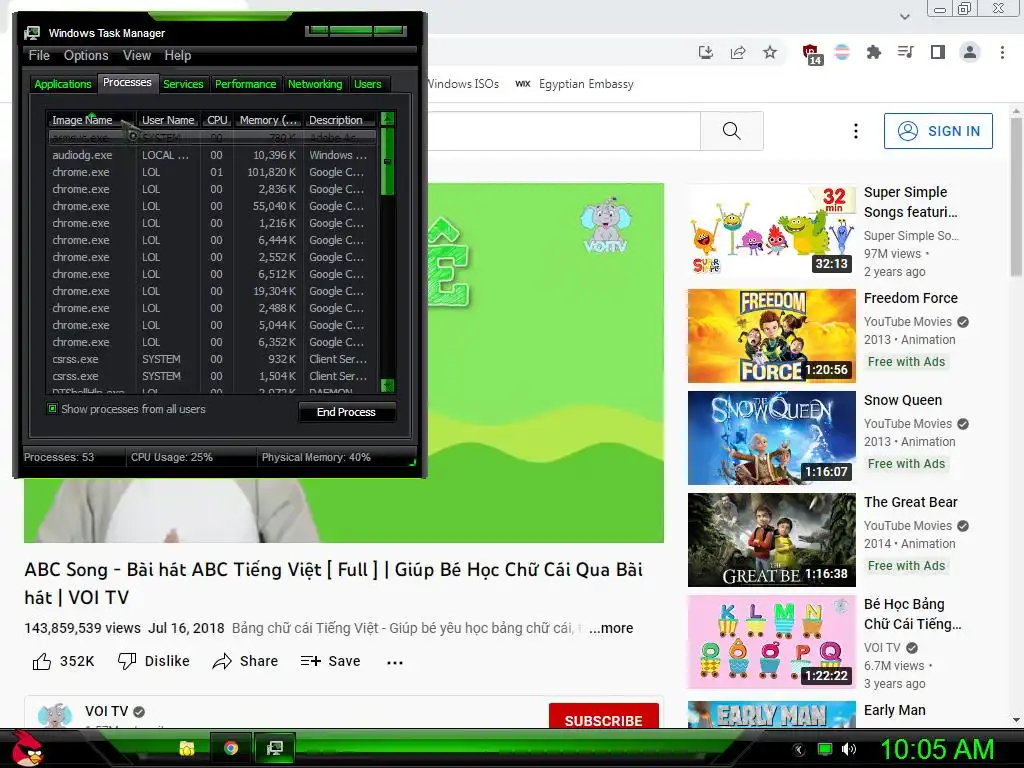Sort processes by Image Name column
This screenshot has height=768, width=1024.
tap(90, 120)
